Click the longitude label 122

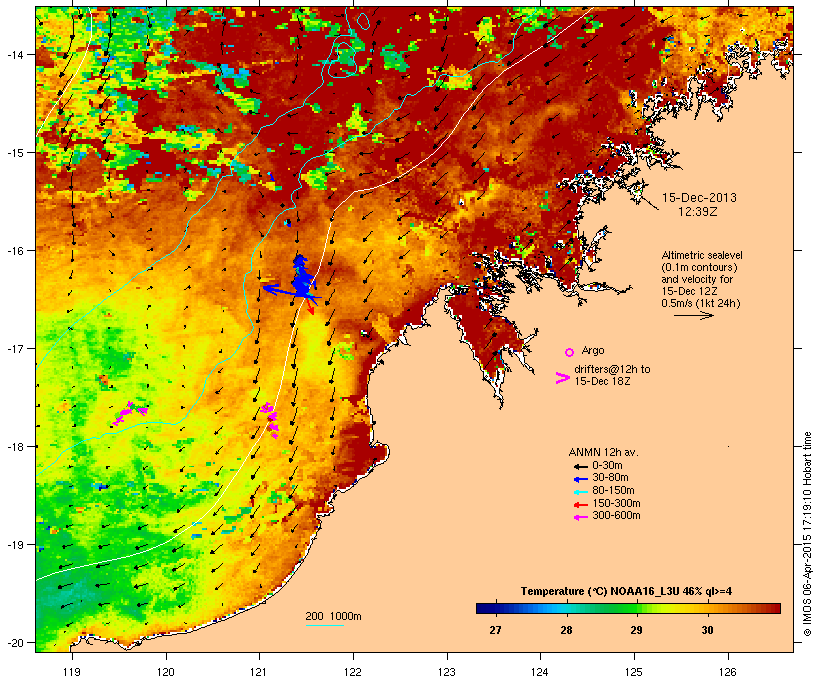coord(353,672)
